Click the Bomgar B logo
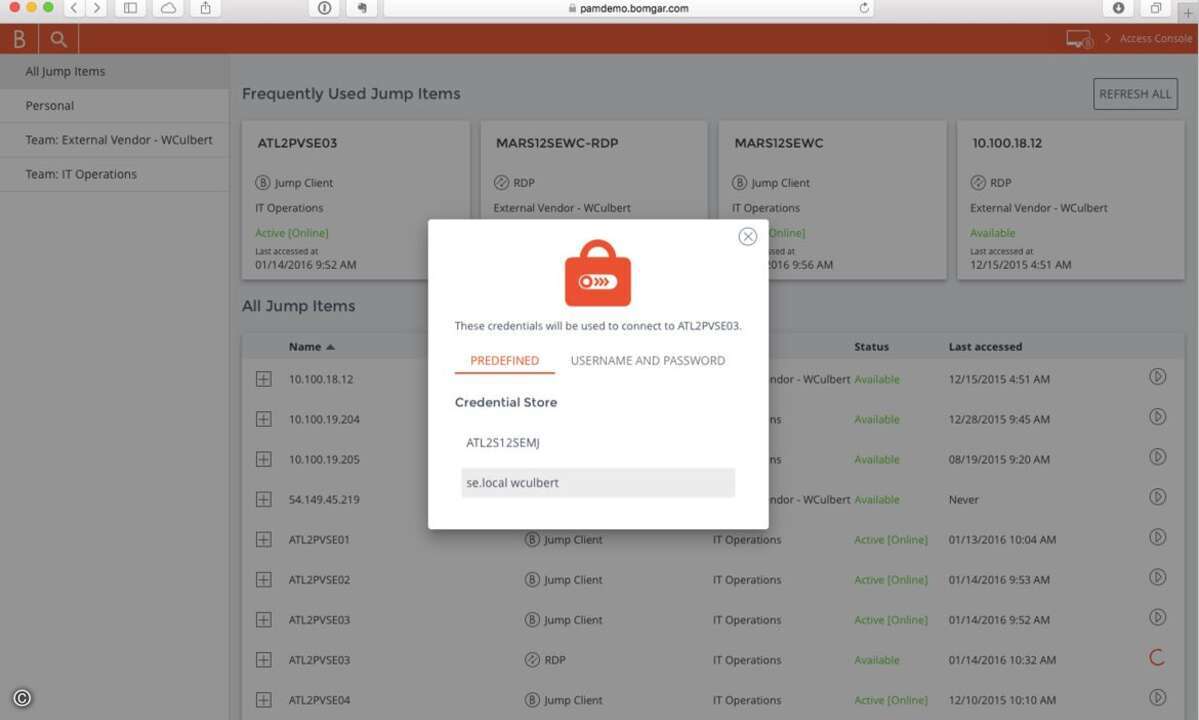This screenshot has height=720, width=1199. tap(19, 38)
